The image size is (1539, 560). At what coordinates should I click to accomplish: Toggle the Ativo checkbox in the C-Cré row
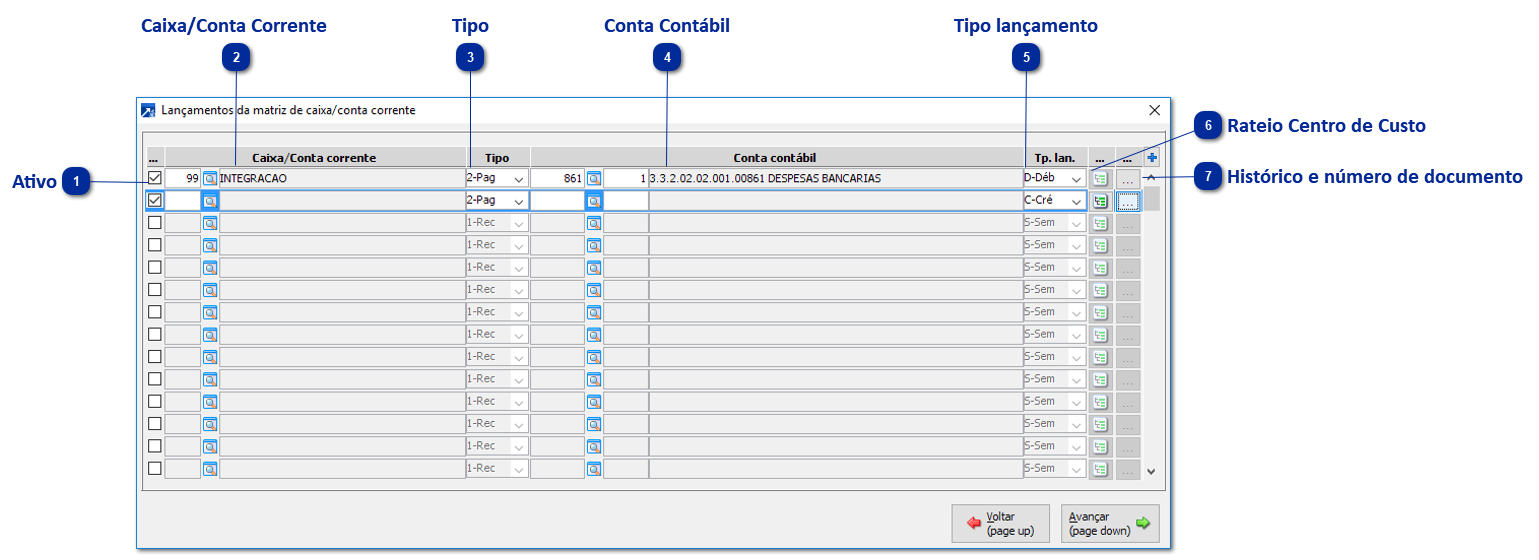click(x=155, y=200)
